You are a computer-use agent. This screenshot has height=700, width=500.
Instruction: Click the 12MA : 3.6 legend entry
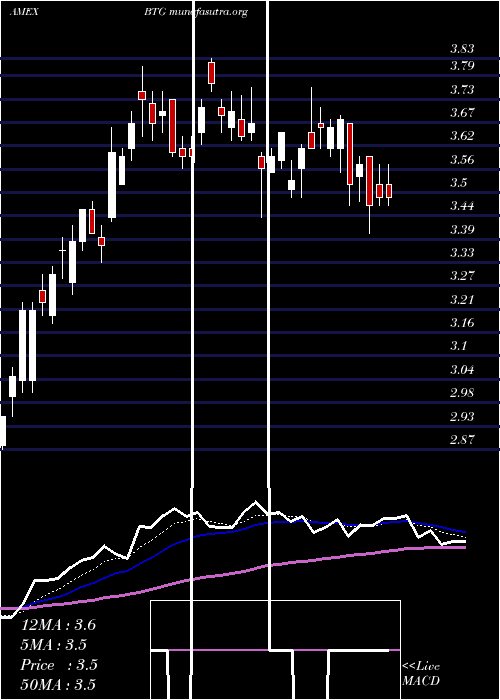click(58, 625)
